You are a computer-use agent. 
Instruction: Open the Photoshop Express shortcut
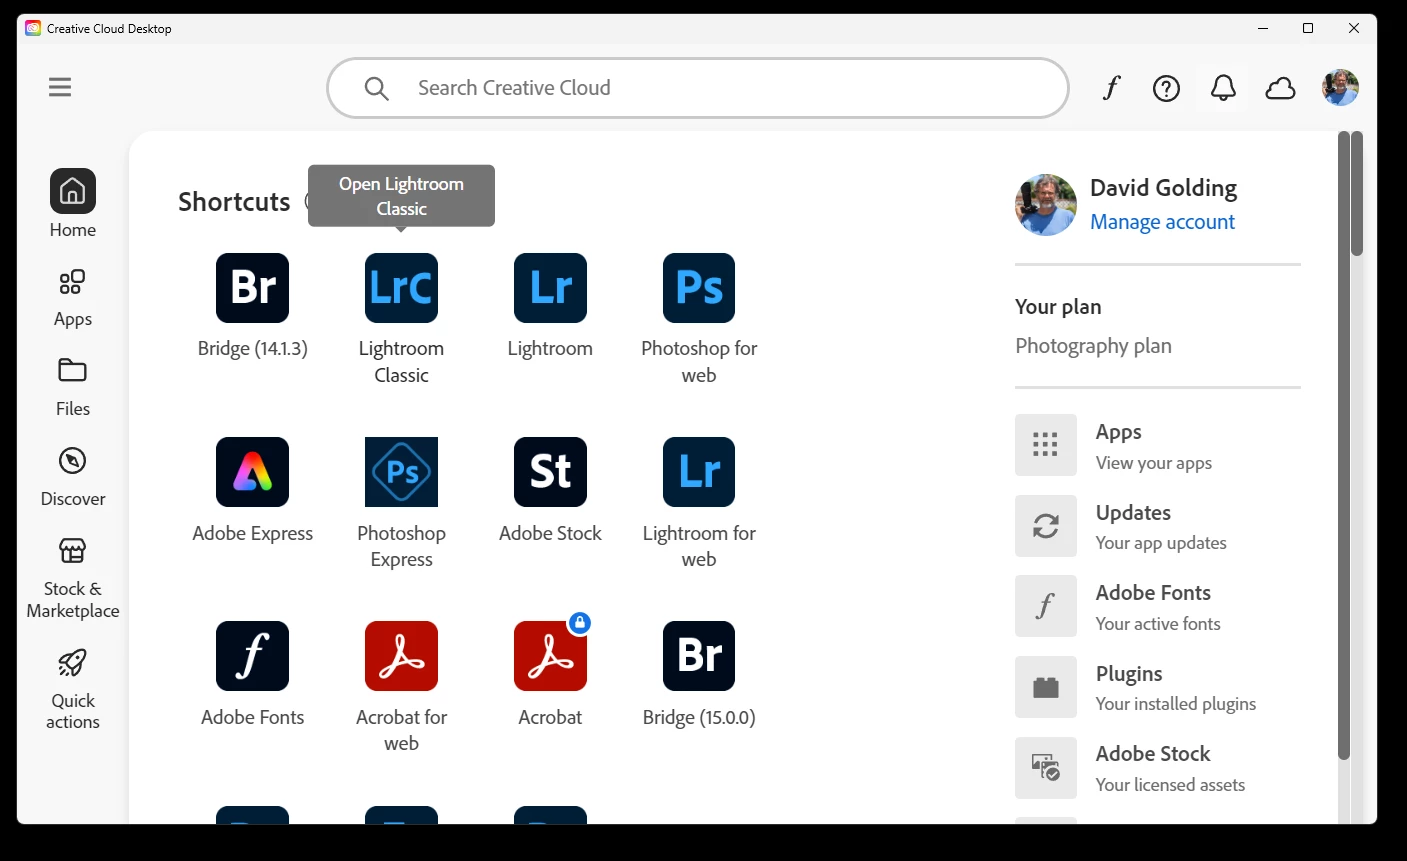(x=401, y=472)
